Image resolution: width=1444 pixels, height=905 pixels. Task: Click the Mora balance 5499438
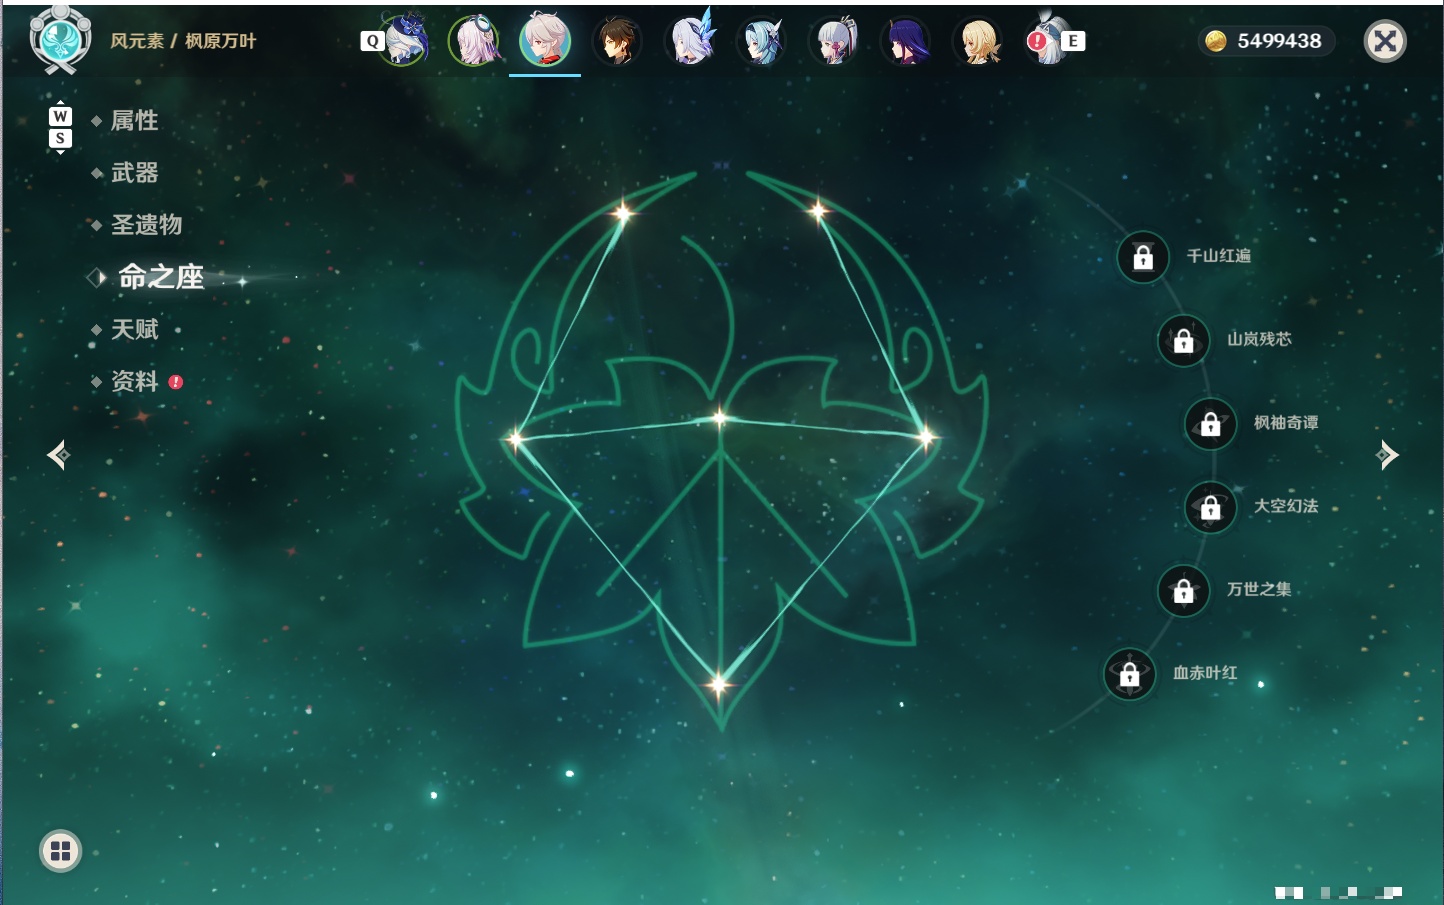[1279, 41]
